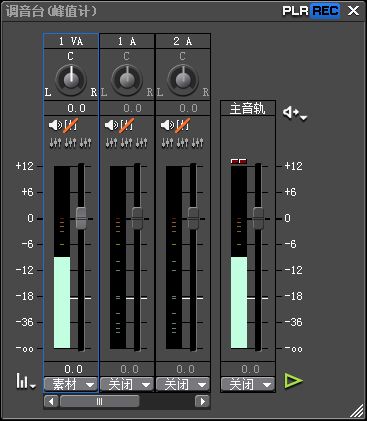Select the 2 A track header
This screenshot has width=367, height=421.
pos(183,41)
